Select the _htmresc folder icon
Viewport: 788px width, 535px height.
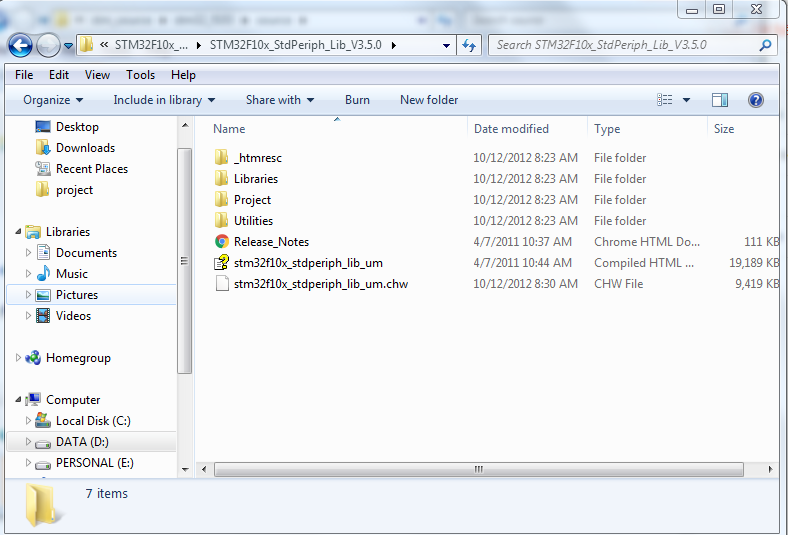(221, 157)
